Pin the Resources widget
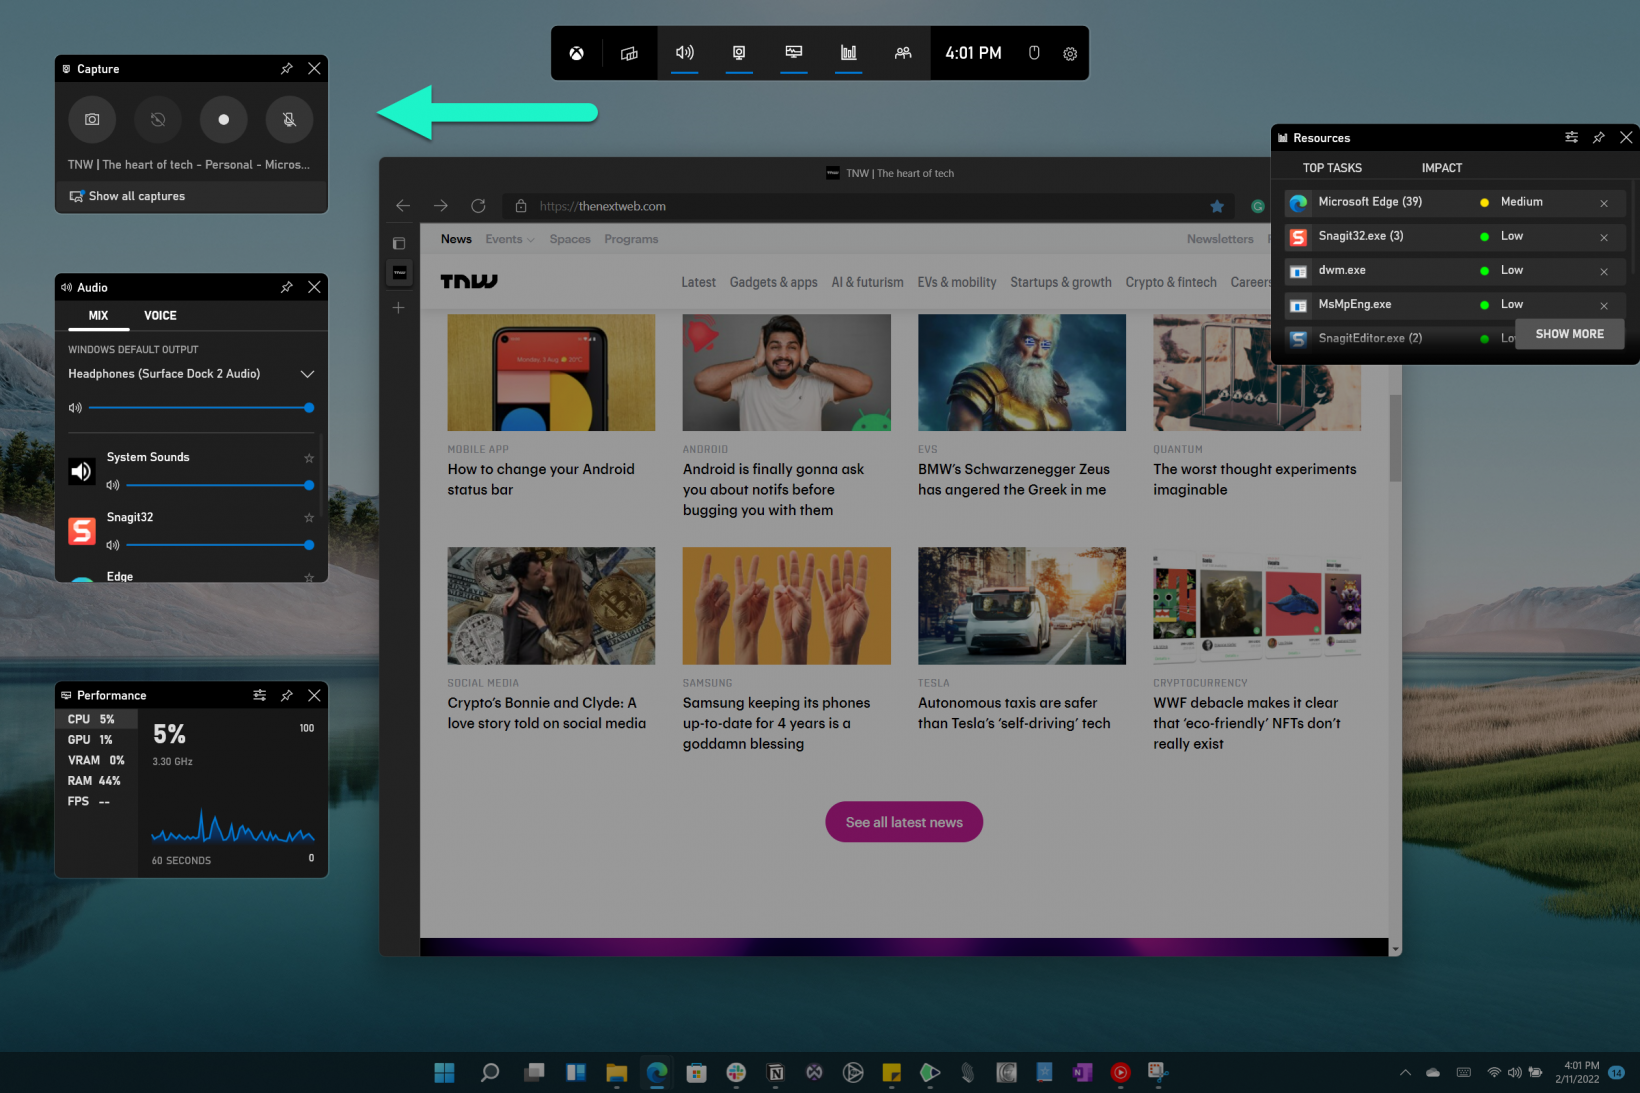1640x1093 pixels. coord(1599,137)
